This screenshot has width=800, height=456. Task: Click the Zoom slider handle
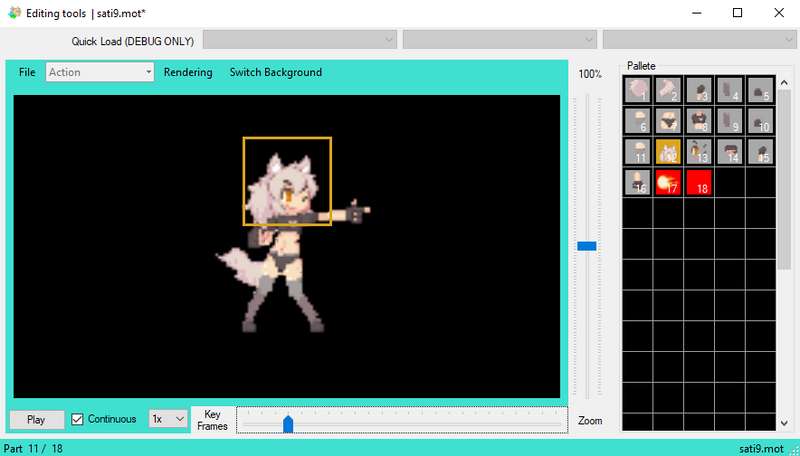[x=587, y=246]
